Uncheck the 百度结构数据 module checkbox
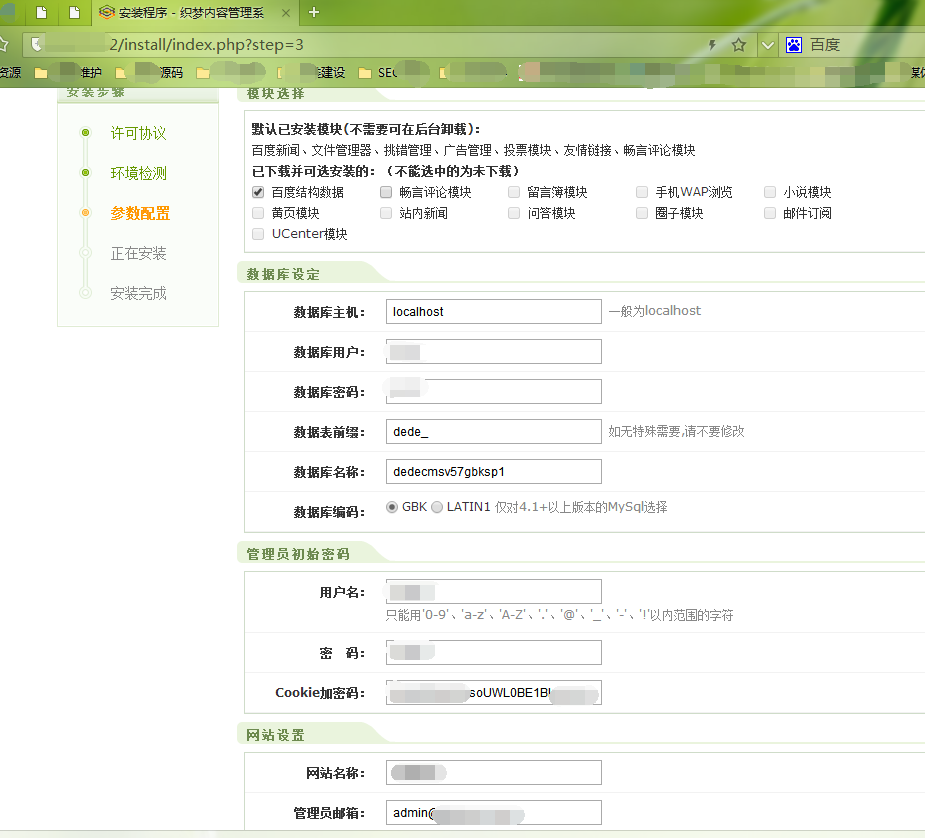The image size is (925, 838). coord(257,192)
